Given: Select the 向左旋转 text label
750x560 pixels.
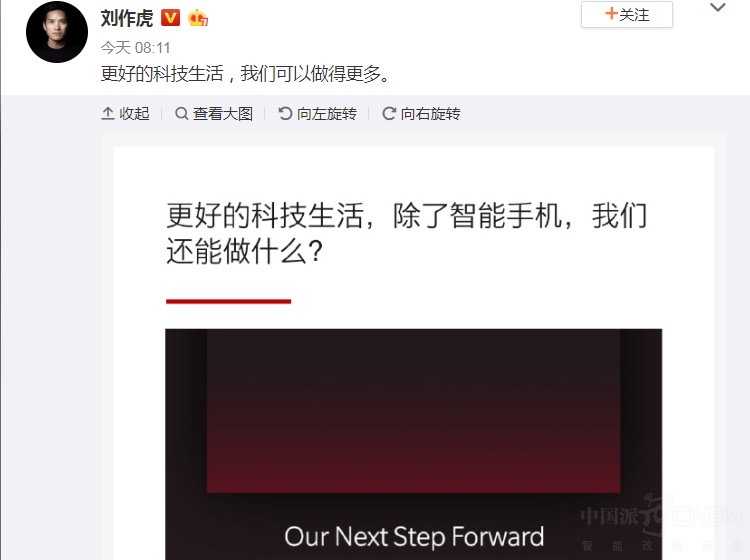Looking at the screenshot, I should click(327, 114).
